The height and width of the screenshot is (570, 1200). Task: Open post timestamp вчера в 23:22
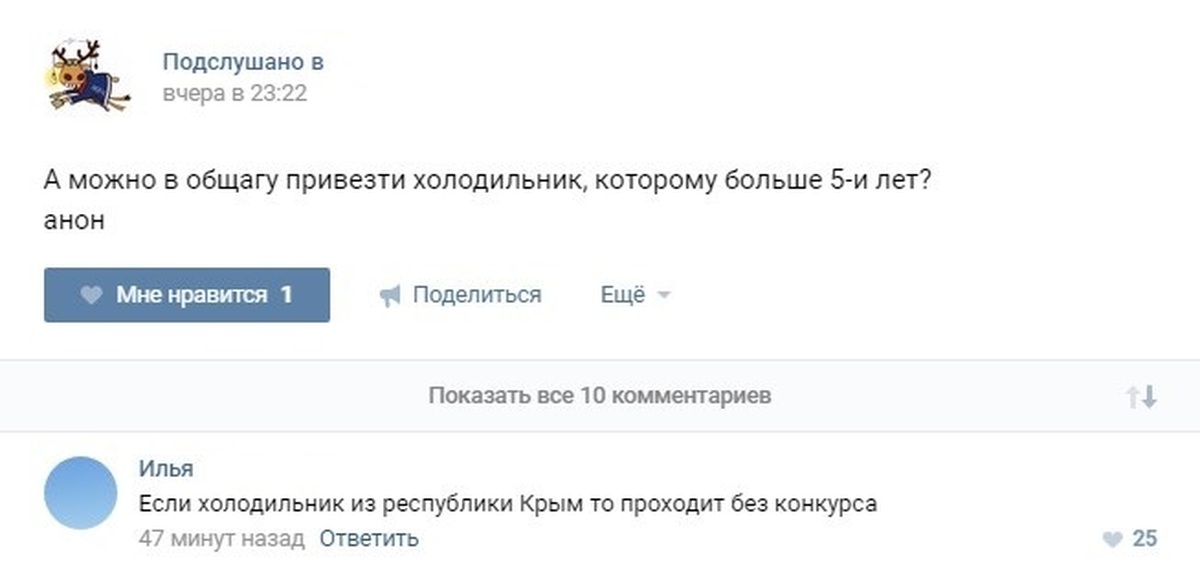point(234,94)
